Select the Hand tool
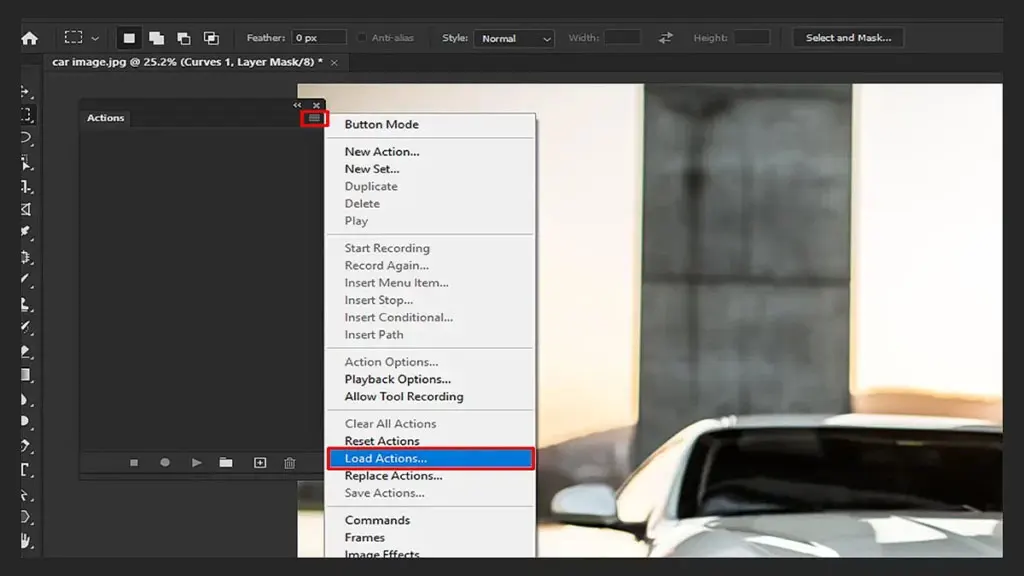Image resolution: width=1024 pixels, height=576 pixels. (x=26, y=541)
